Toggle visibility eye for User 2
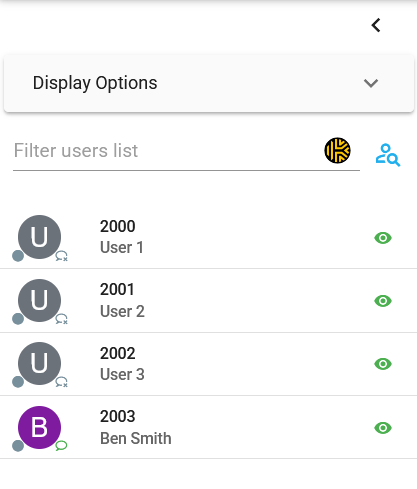This screenshot has height=489, width=417. tap(383, 301)
